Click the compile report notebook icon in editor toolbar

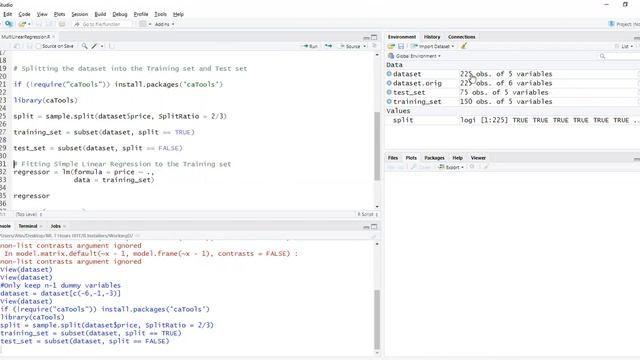(x=111, y=46)
